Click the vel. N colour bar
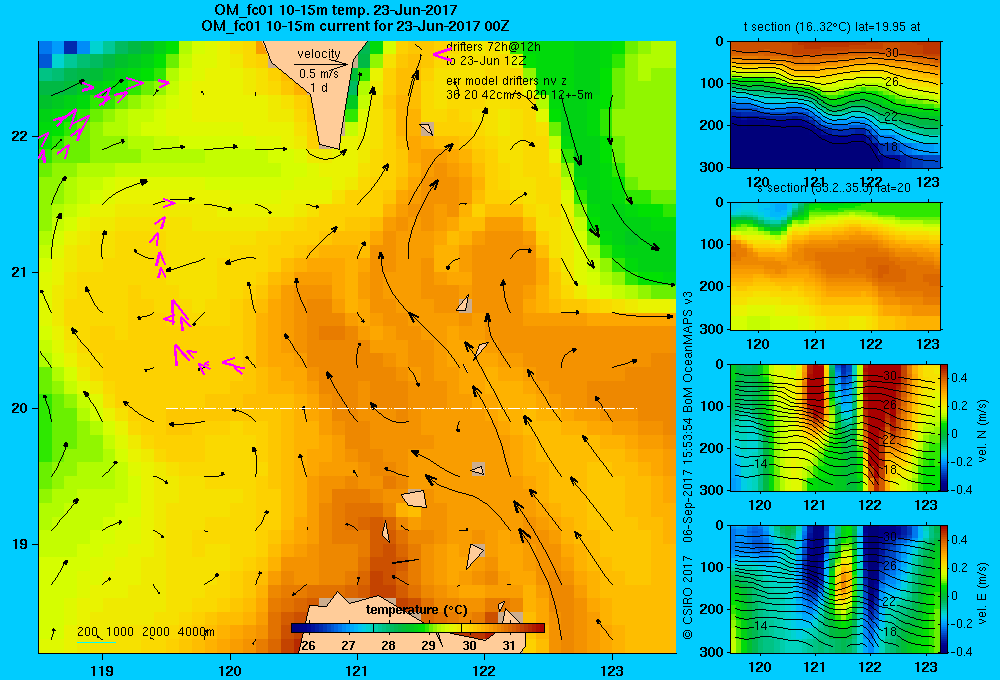Viewport: 1000px width, 680px height. click(945, 427)
